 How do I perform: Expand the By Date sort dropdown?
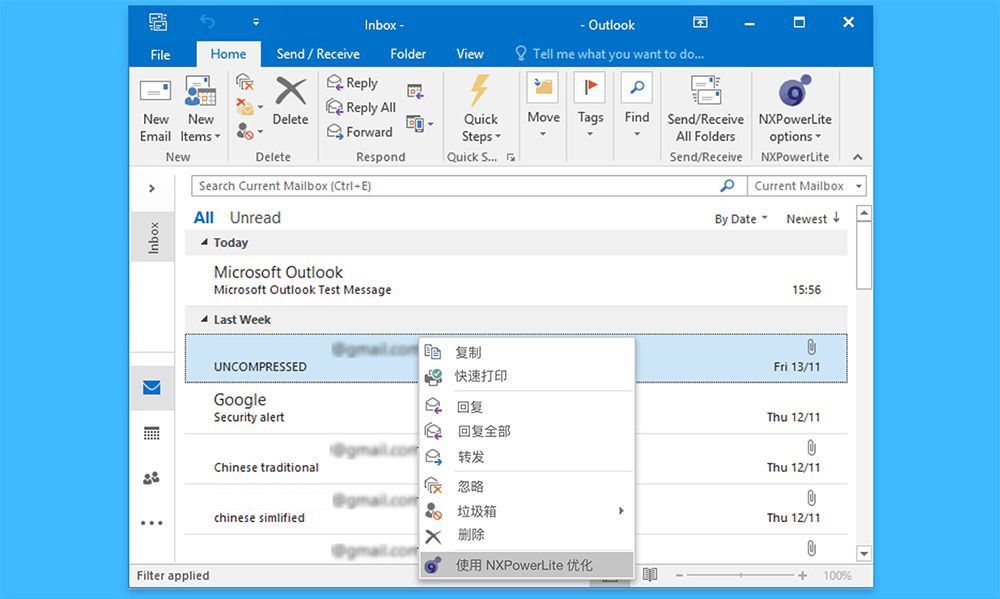click(741, 219)
